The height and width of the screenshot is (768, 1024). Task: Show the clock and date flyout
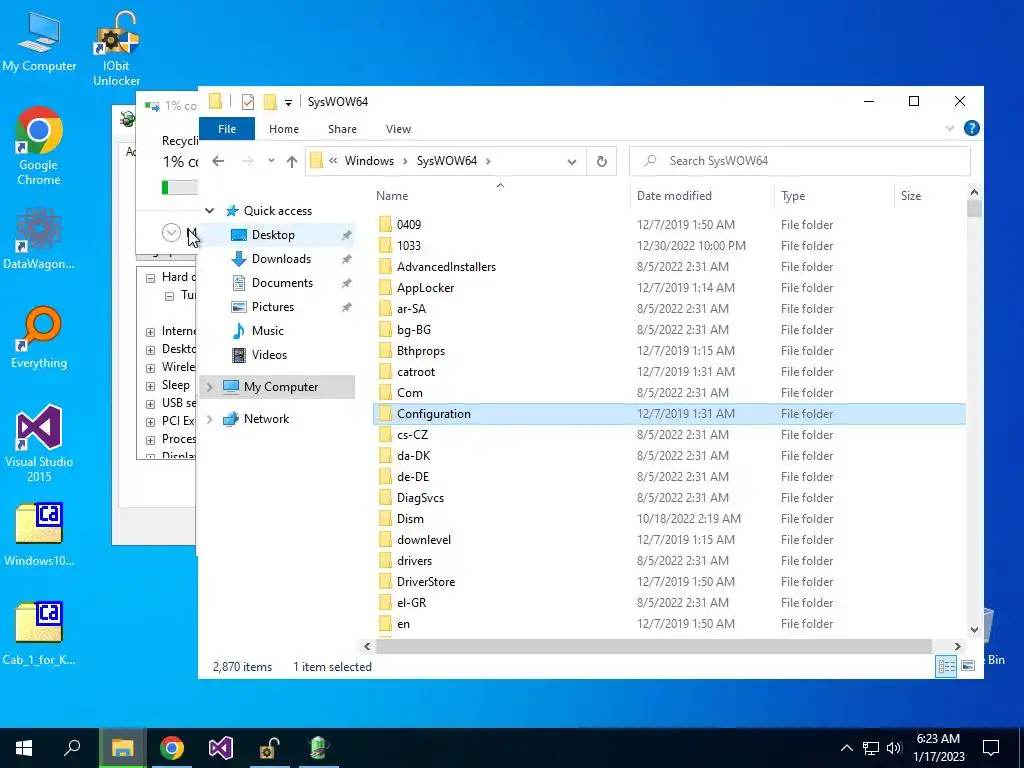tap(938, 748)
